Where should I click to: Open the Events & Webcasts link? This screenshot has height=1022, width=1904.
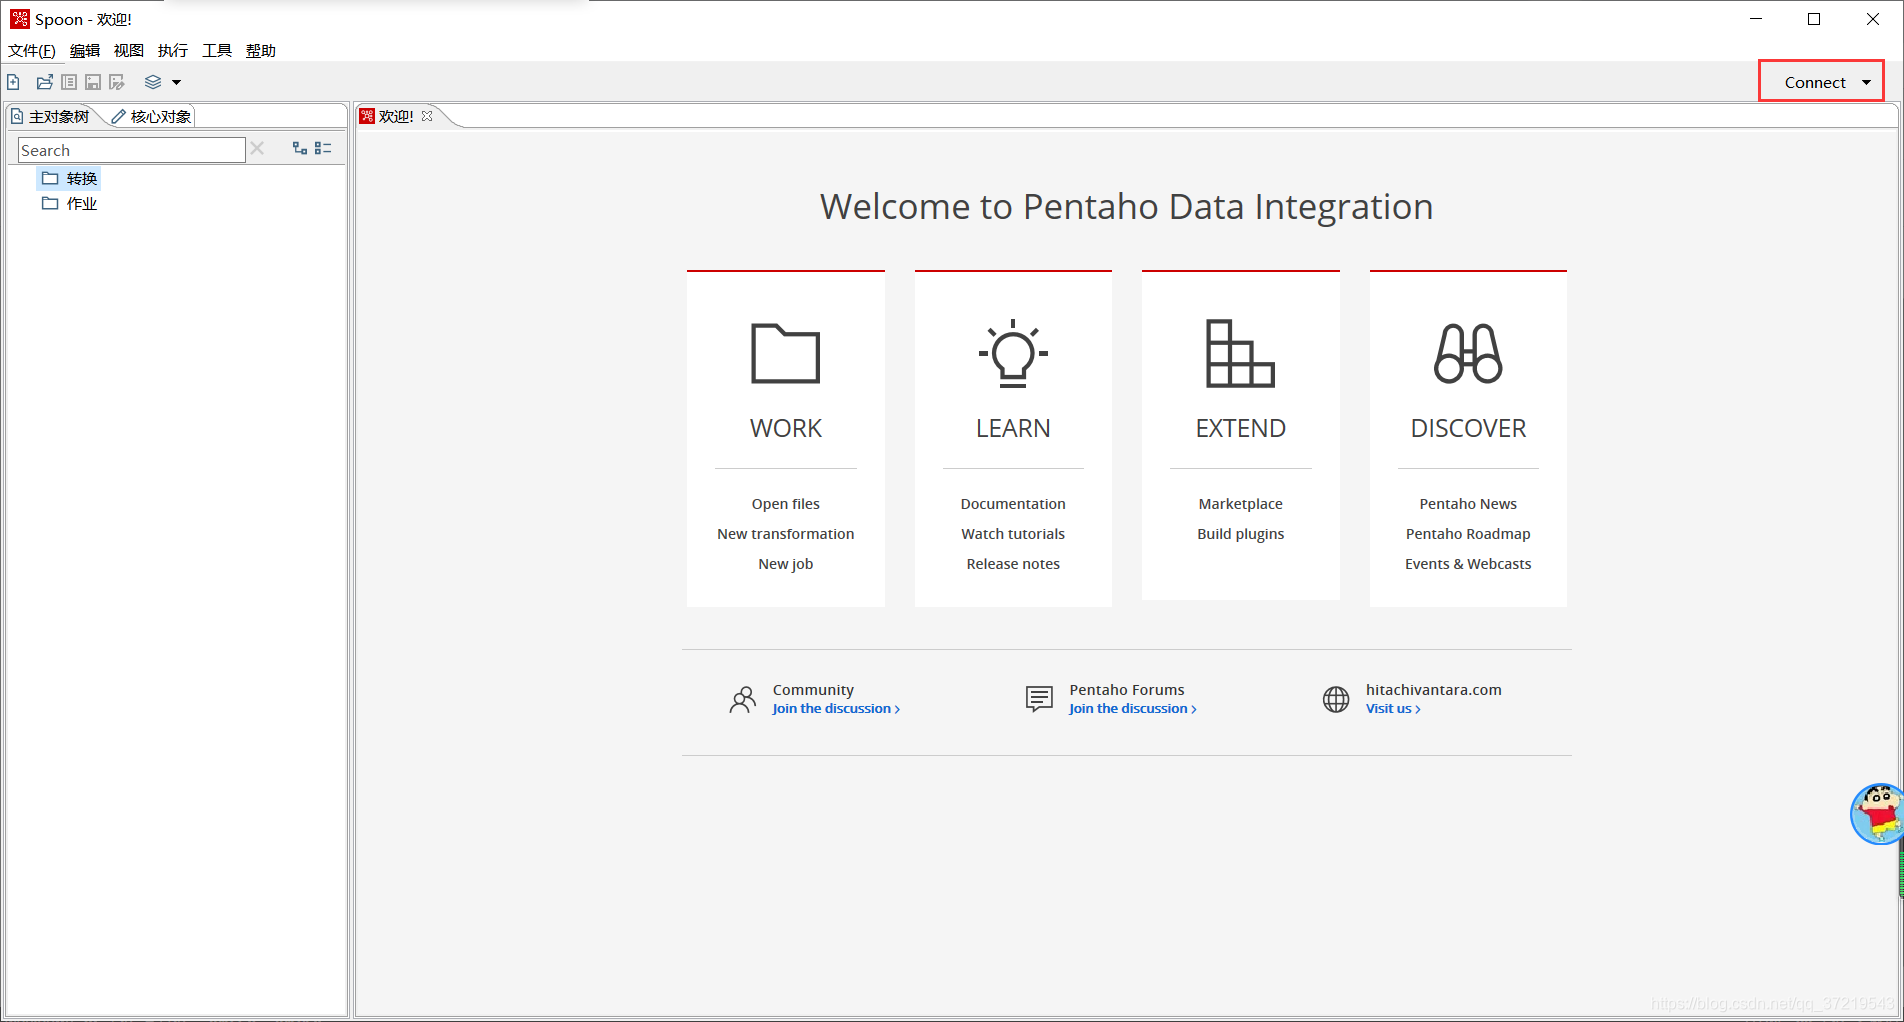(1468, 564)
